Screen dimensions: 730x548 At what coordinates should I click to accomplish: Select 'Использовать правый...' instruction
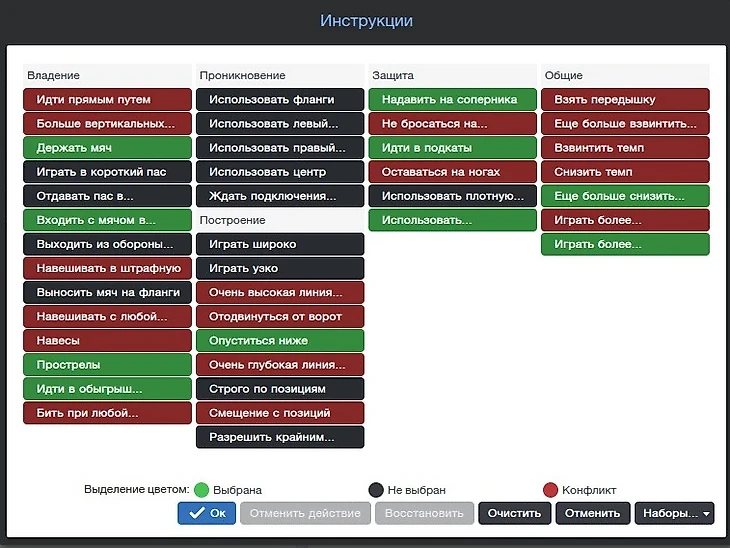tap(280, 148)
